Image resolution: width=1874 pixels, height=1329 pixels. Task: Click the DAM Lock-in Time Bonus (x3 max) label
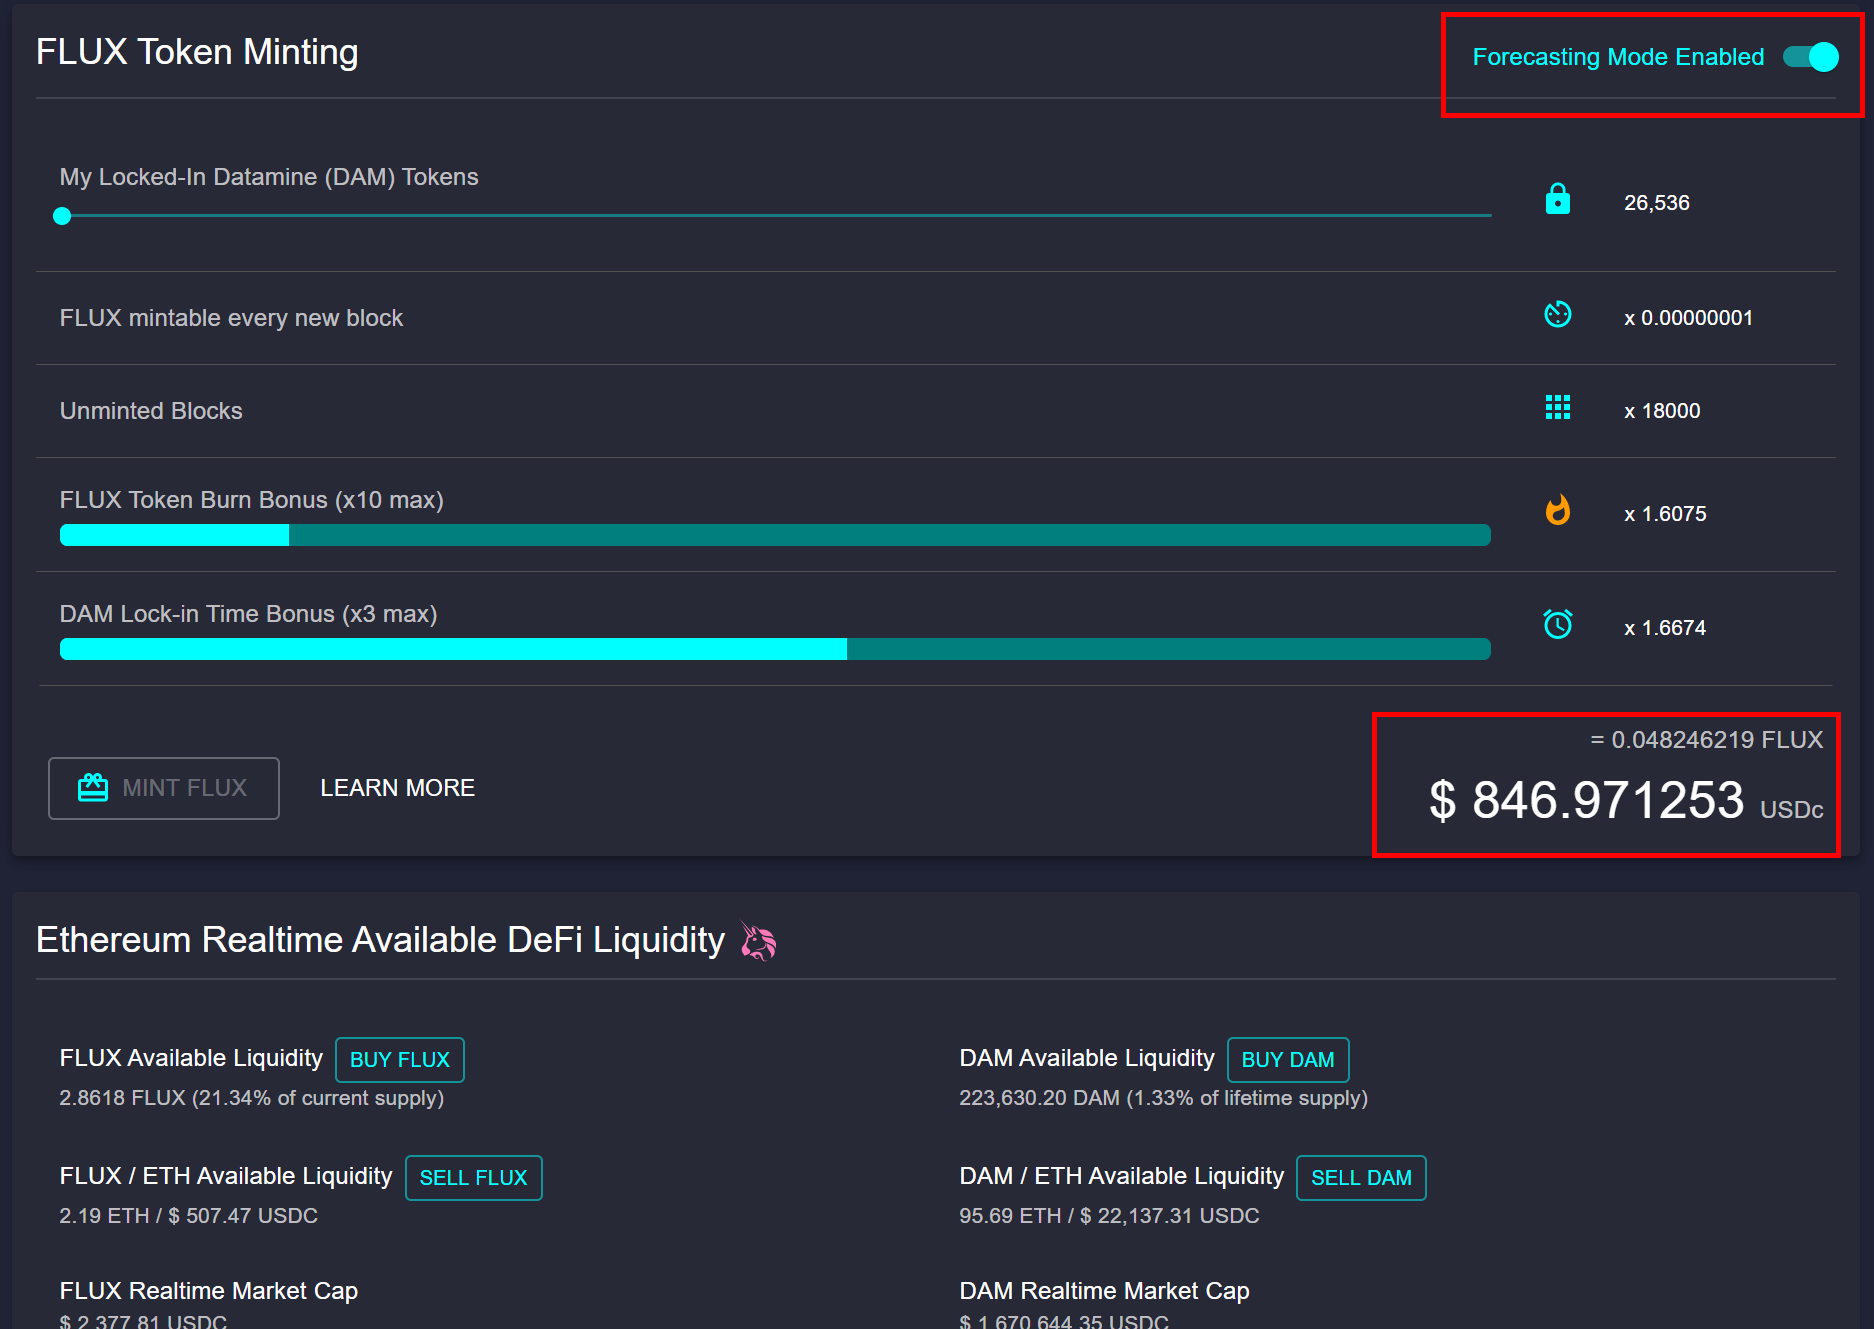(x=248, y=614)
